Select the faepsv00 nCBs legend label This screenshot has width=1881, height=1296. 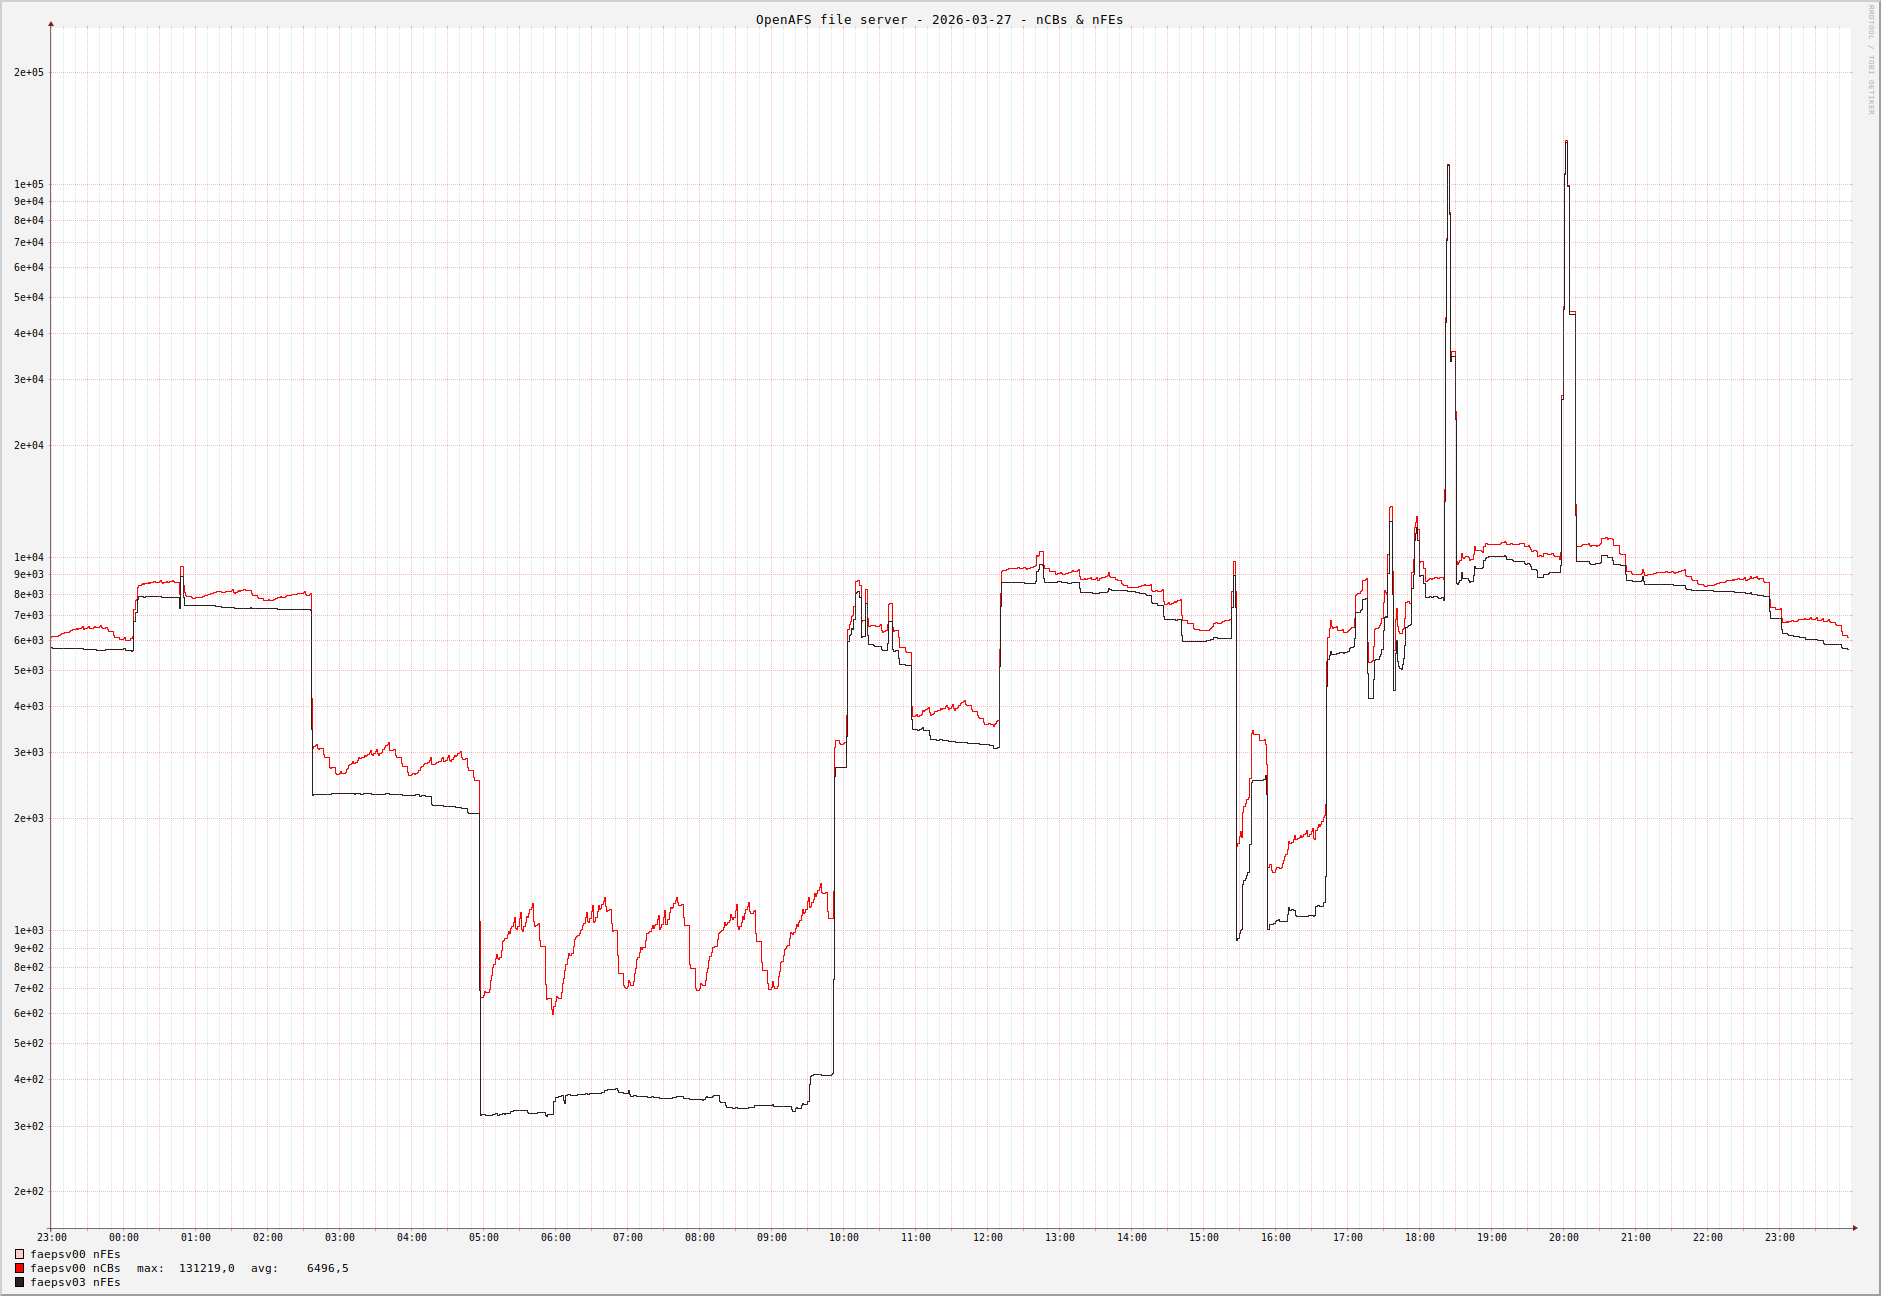75,1268
